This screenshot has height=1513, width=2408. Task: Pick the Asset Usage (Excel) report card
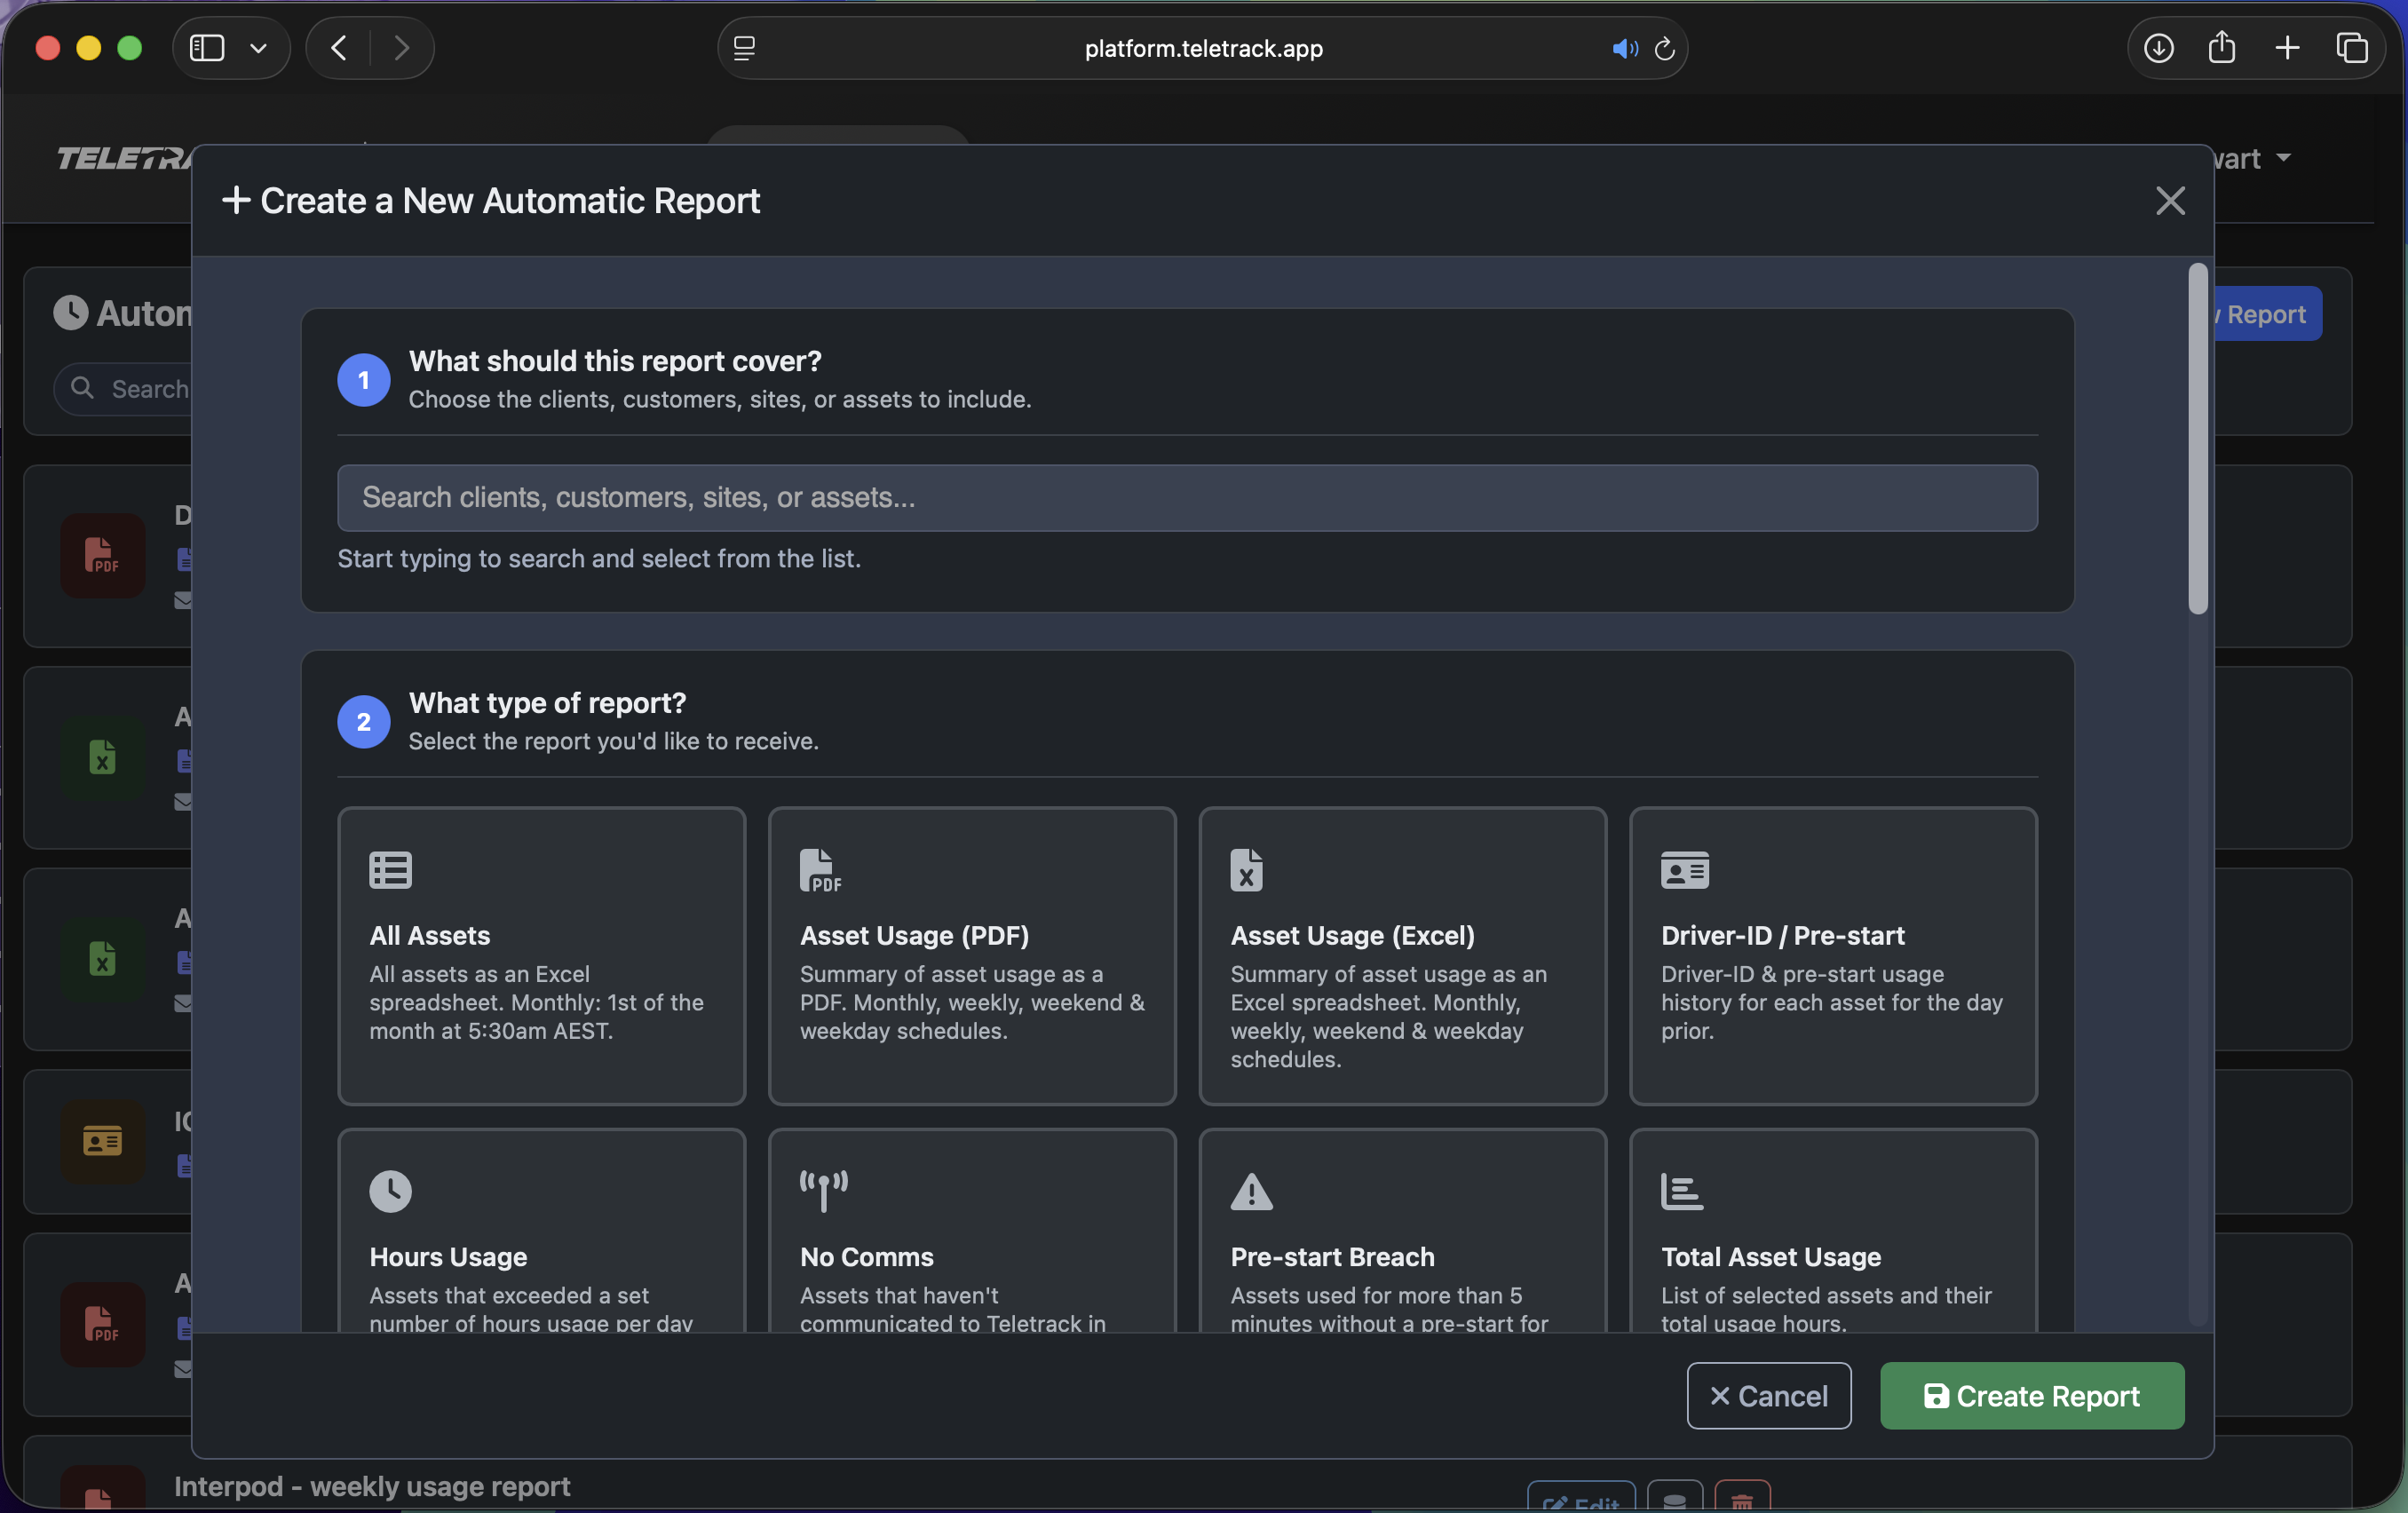1402,955
